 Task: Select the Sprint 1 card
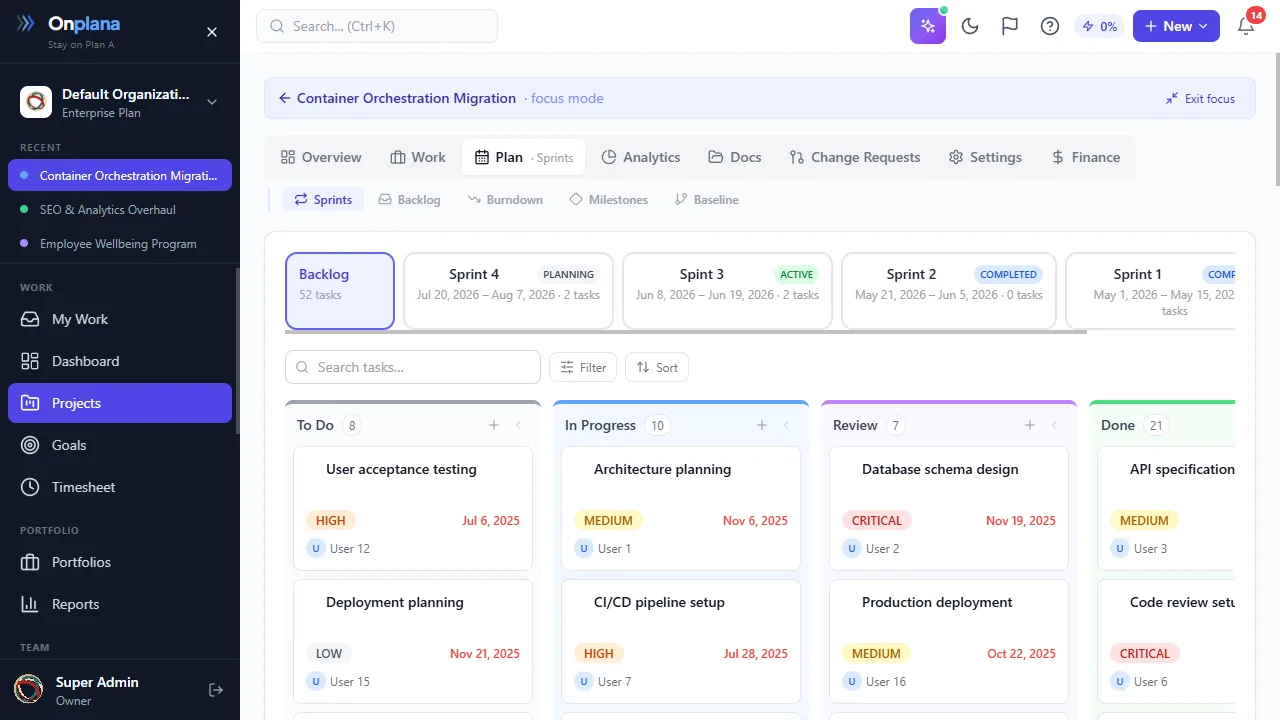[1150, 291]
